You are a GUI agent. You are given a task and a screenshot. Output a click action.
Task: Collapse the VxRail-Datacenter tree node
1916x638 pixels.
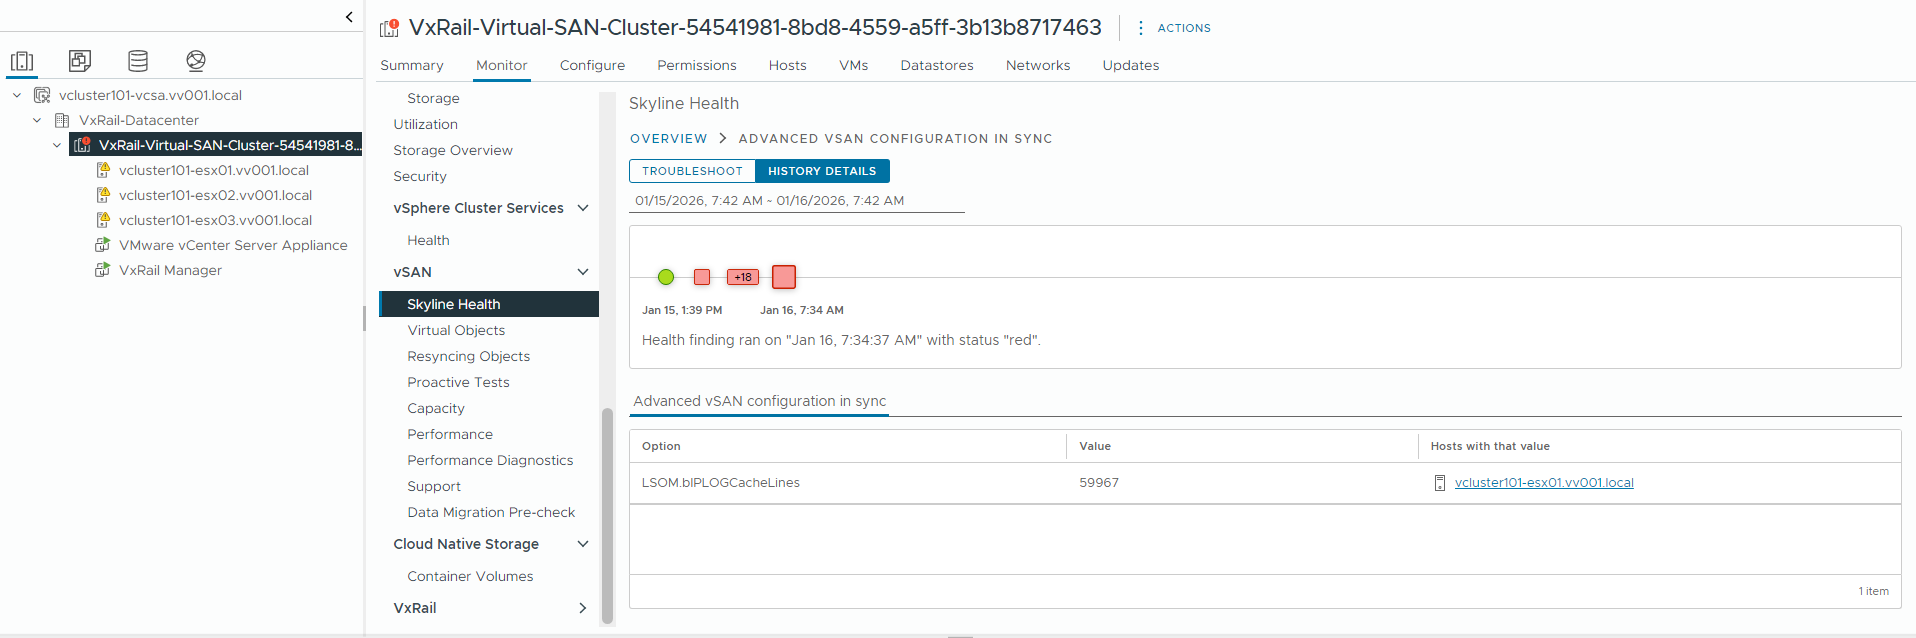pyautogui.click(x=37, y=120)
